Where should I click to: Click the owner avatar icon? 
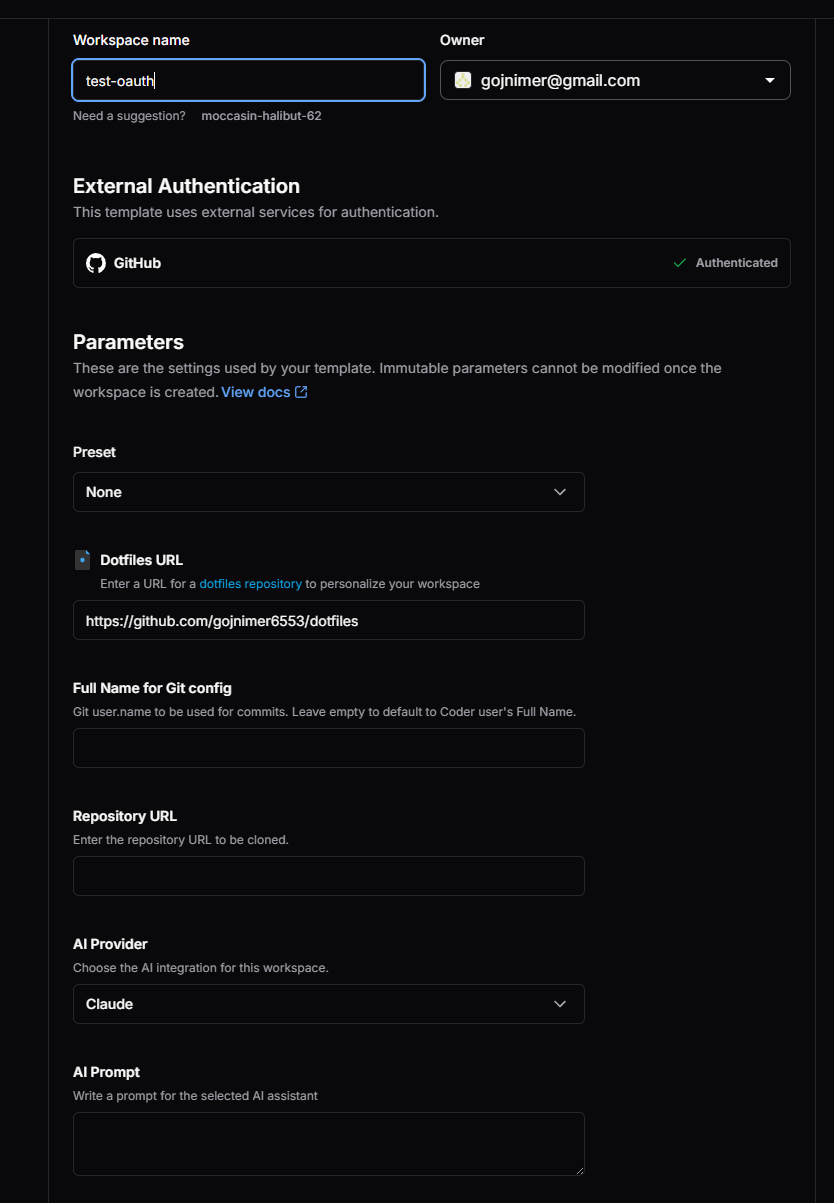463,80
